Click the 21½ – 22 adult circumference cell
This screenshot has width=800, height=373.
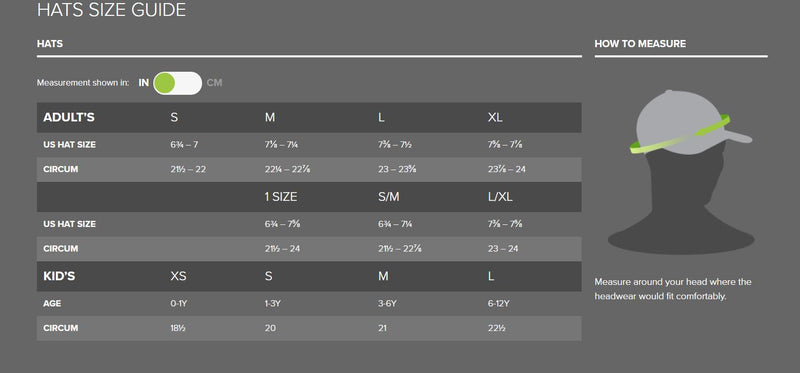(188, 169)
